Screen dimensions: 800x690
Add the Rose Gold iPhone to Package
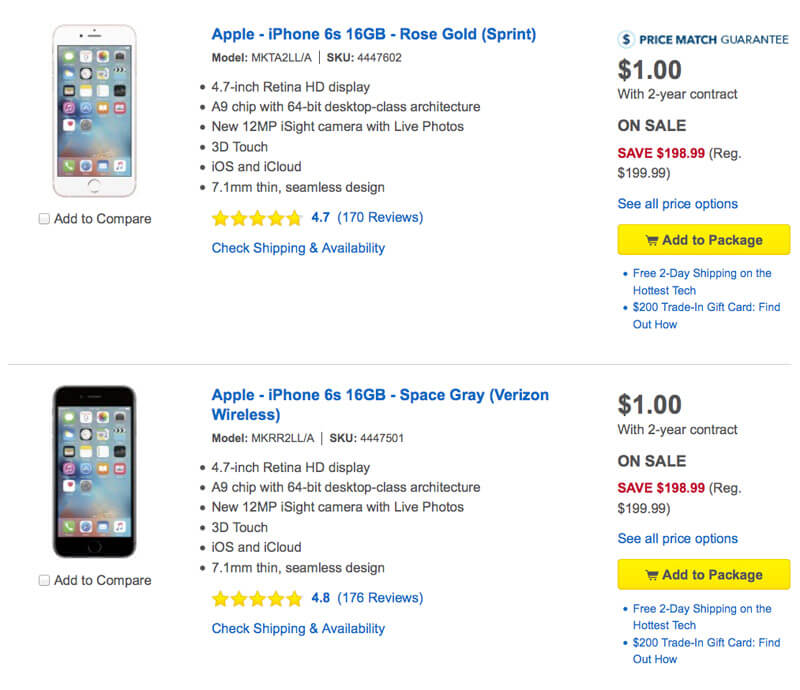(704, 240)
